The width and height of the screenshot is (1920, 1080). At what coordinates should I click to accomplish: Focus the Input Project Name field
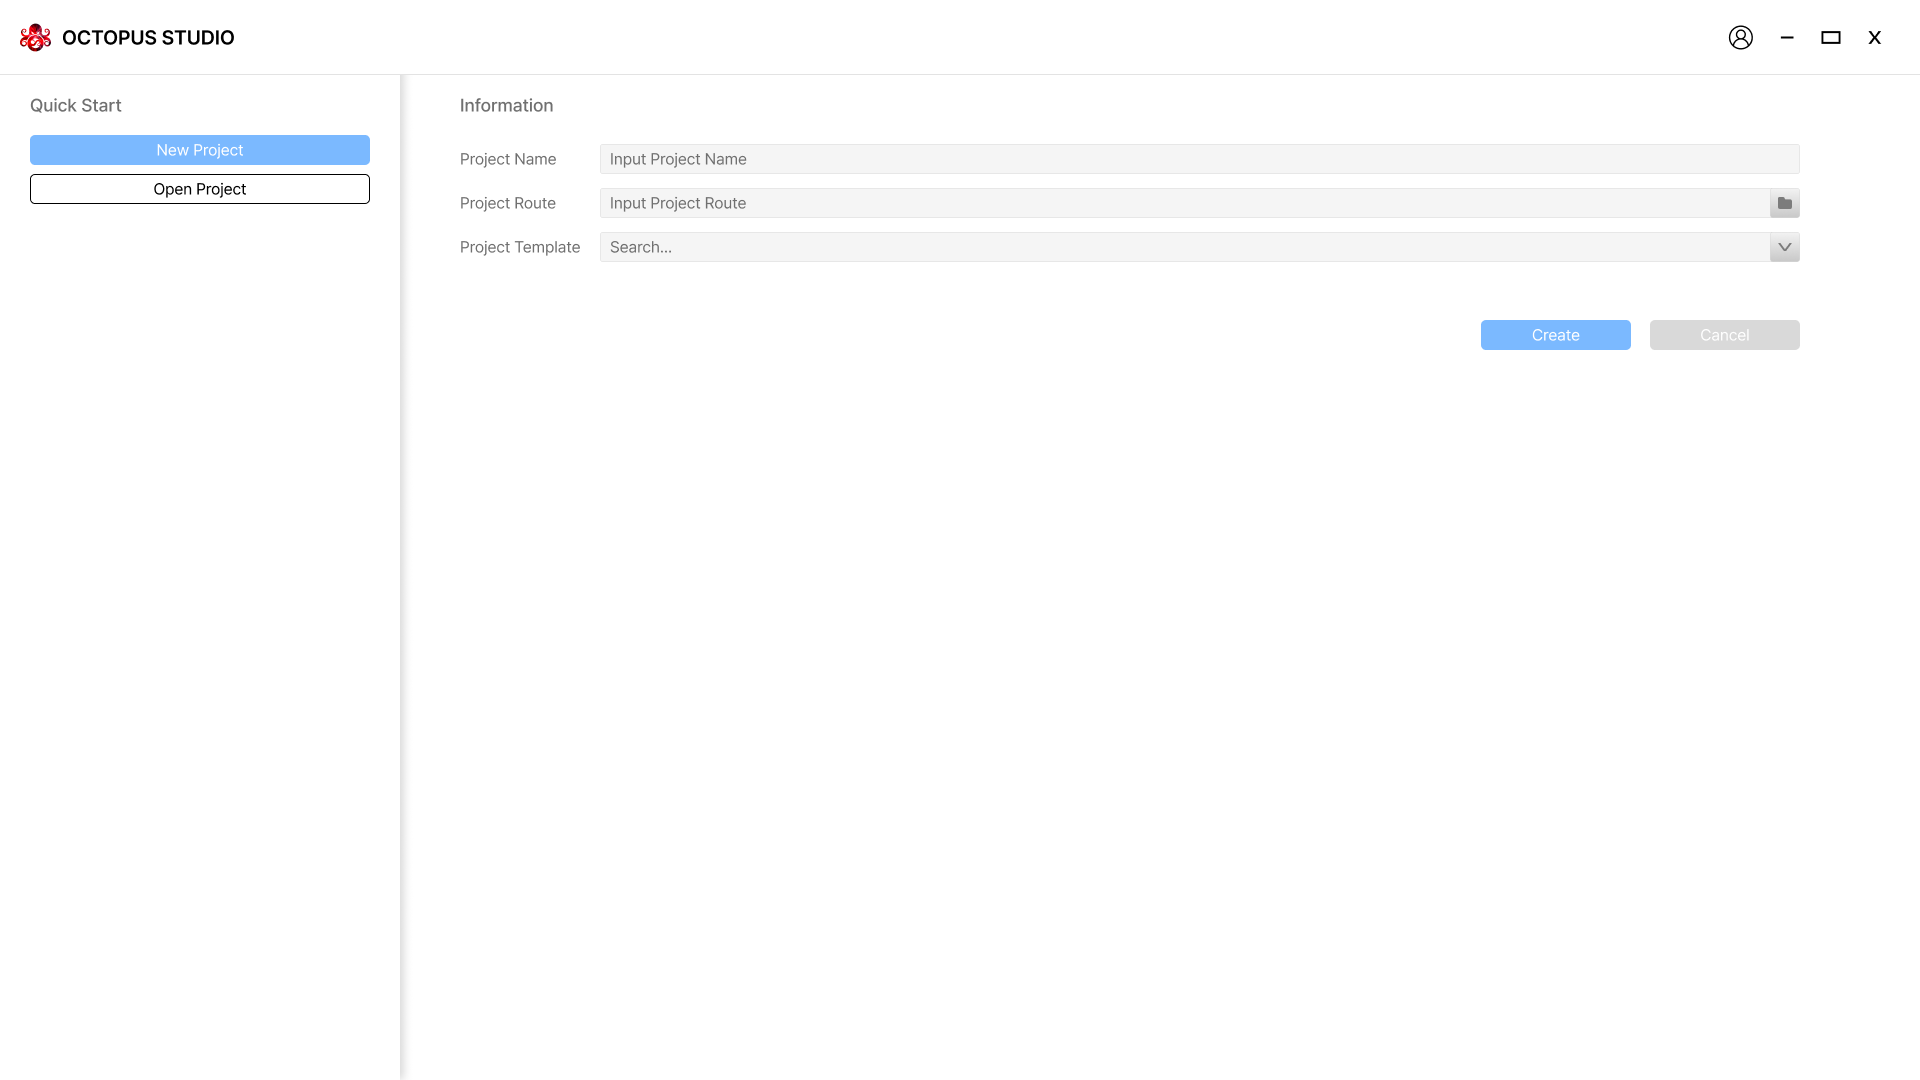coord(1199,159)
